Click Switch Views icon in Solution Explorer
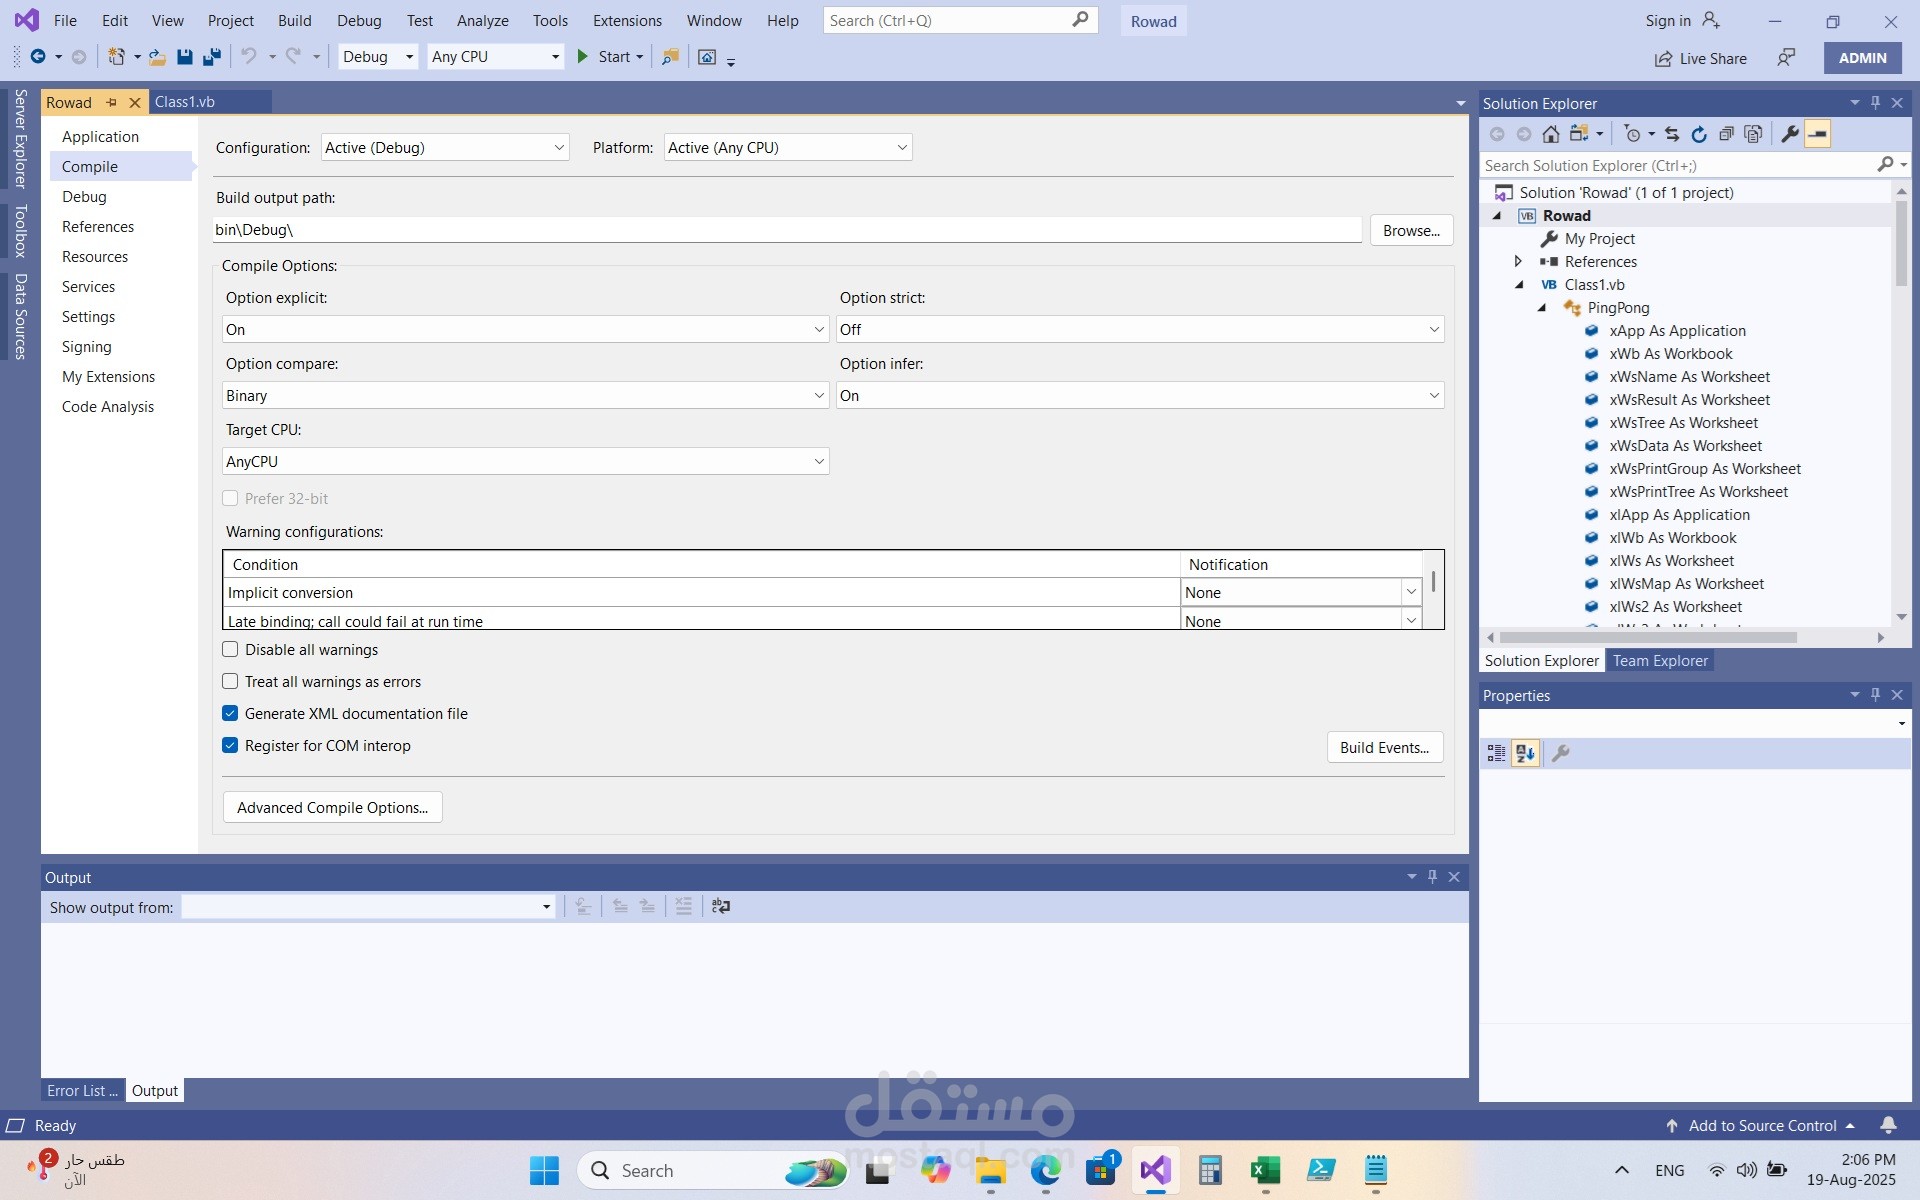 pyautogui.click(x=1579, y=134)
